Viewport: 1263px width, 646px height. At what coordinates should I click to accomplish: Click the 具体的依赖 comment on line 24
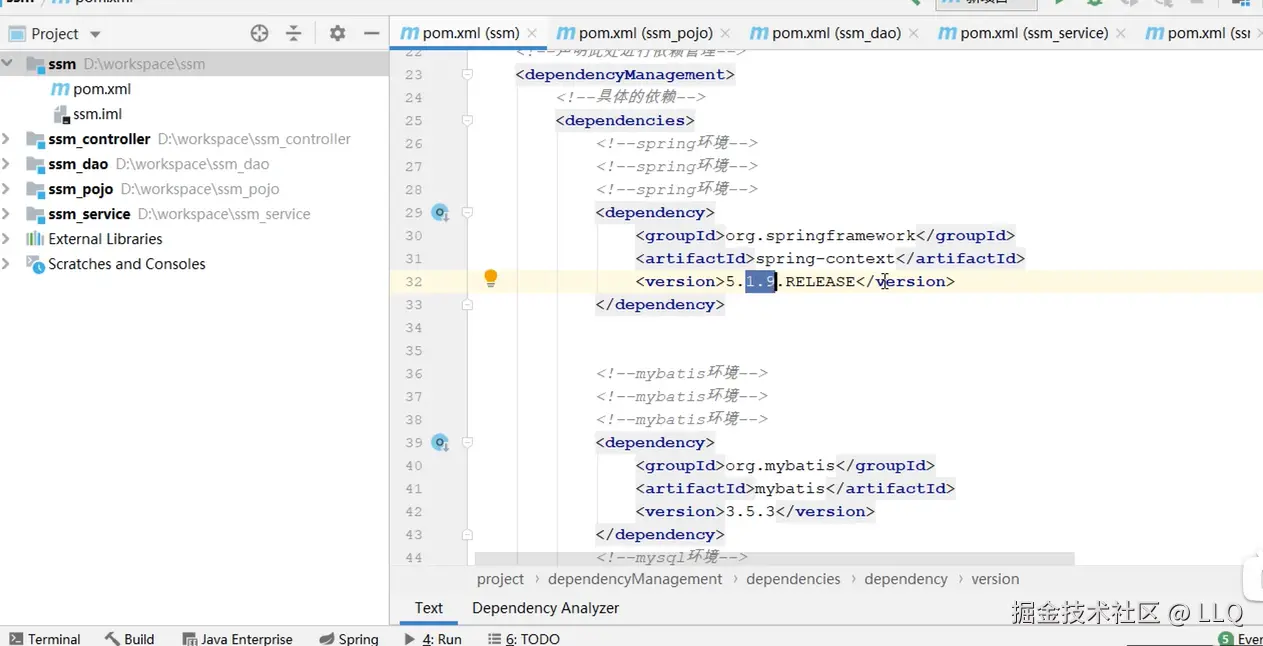tap(631, 97)
